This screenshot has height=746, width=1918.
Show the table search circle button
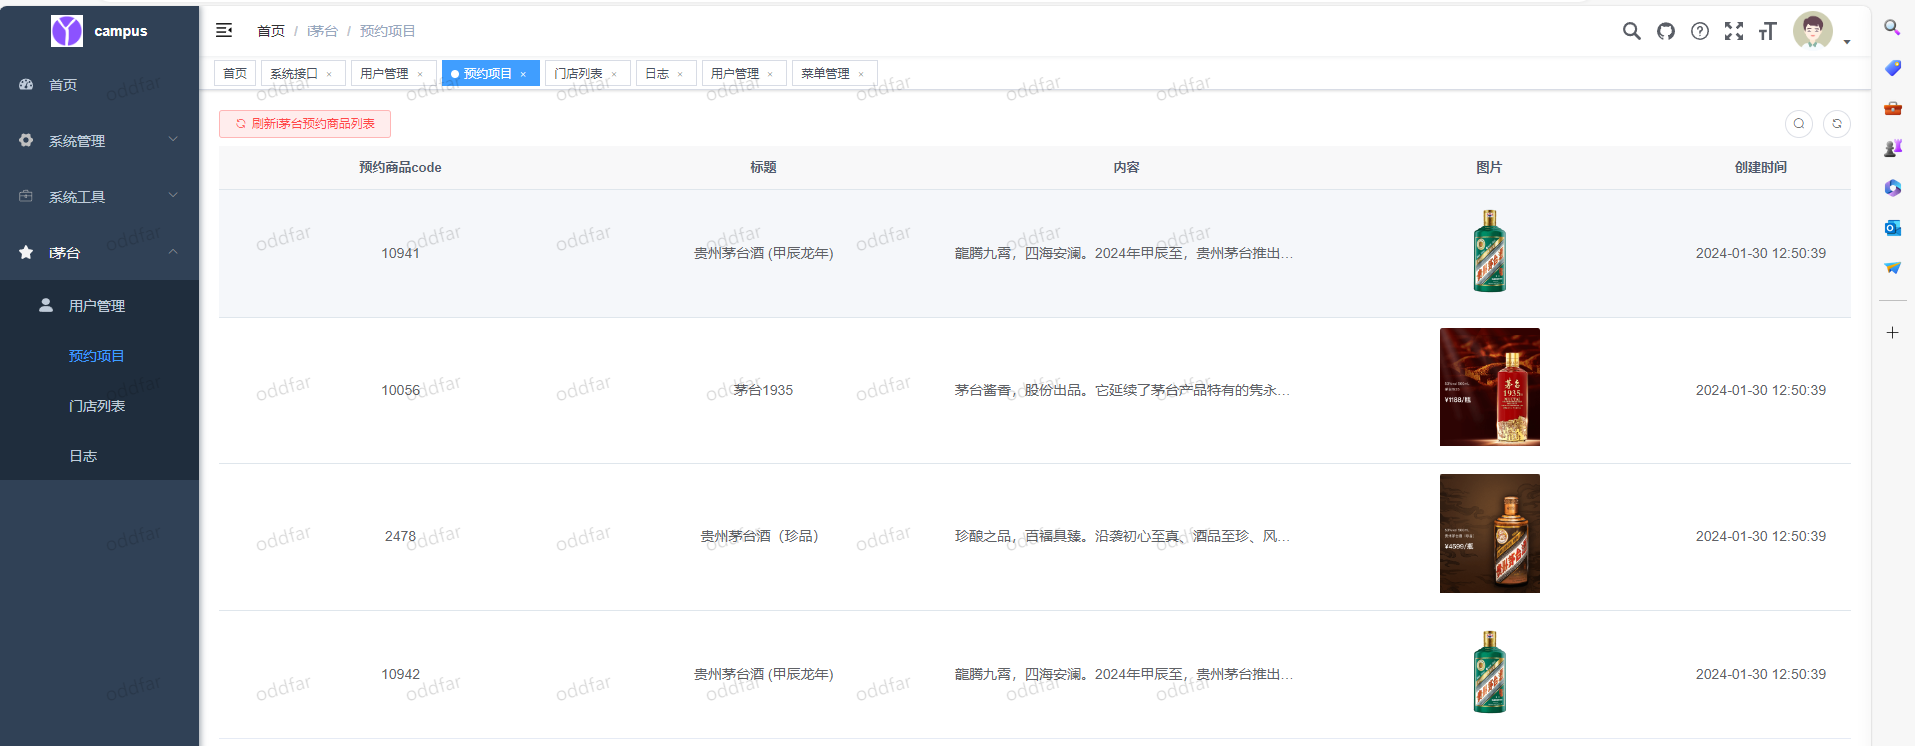1799,124
